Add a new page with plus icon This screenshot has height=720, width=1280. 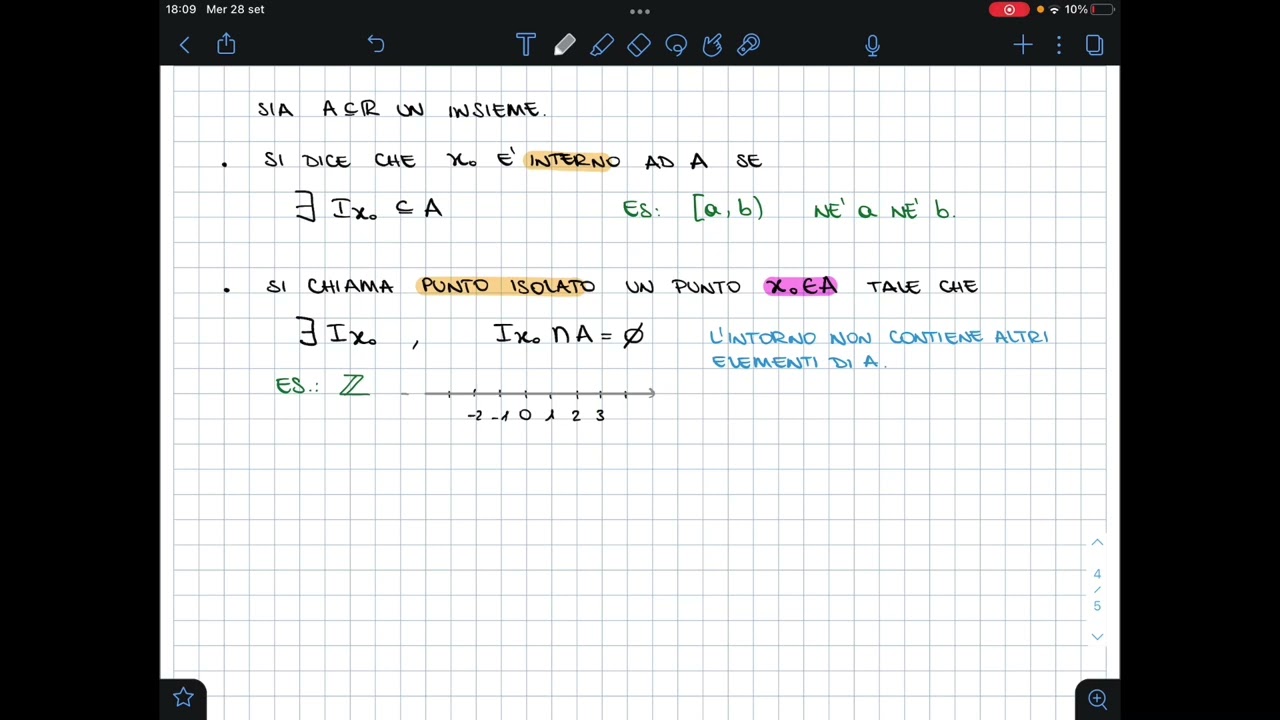click(x=1023, y=45)
